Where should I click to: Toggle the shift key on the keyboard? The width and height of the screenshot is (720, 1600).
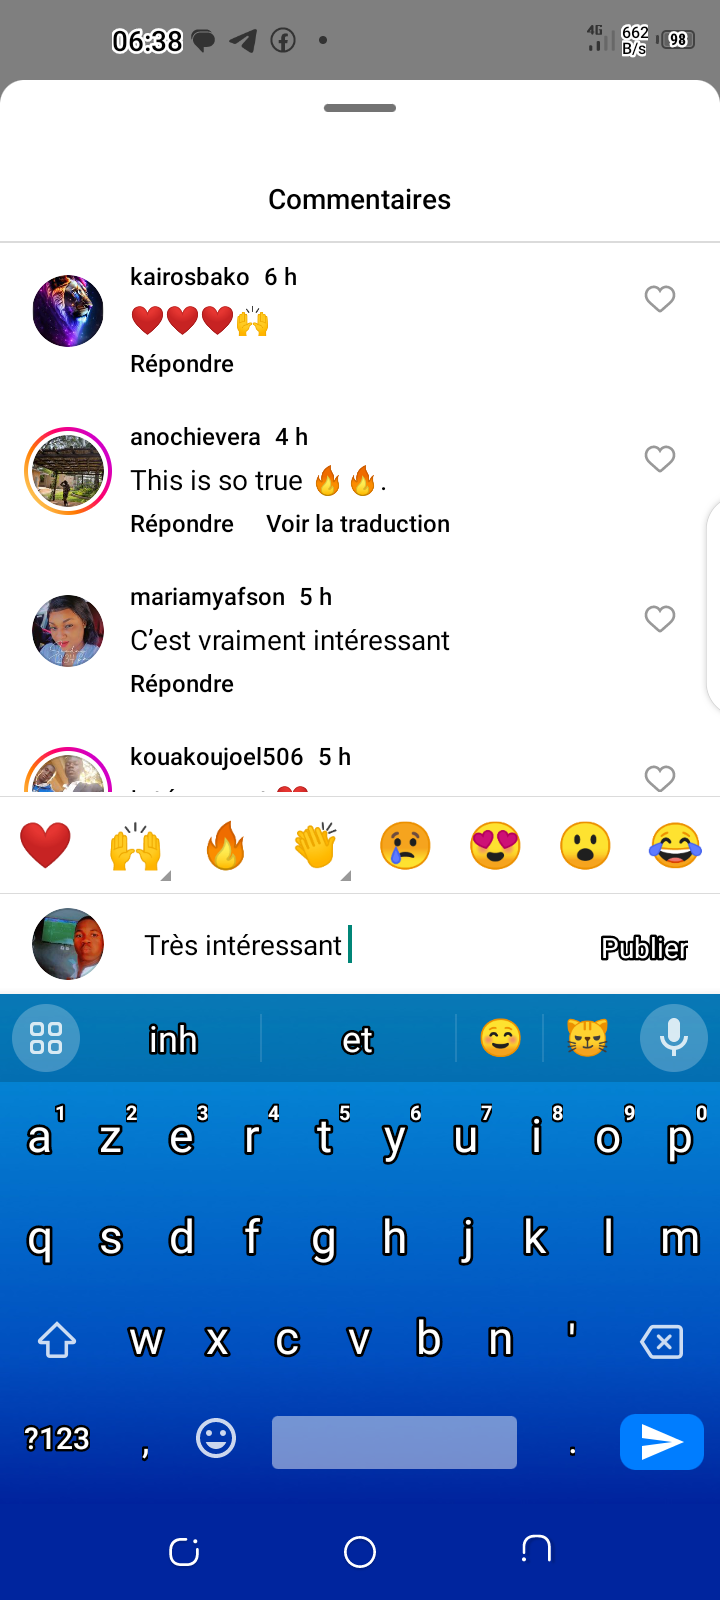[x=57, y=1340]
